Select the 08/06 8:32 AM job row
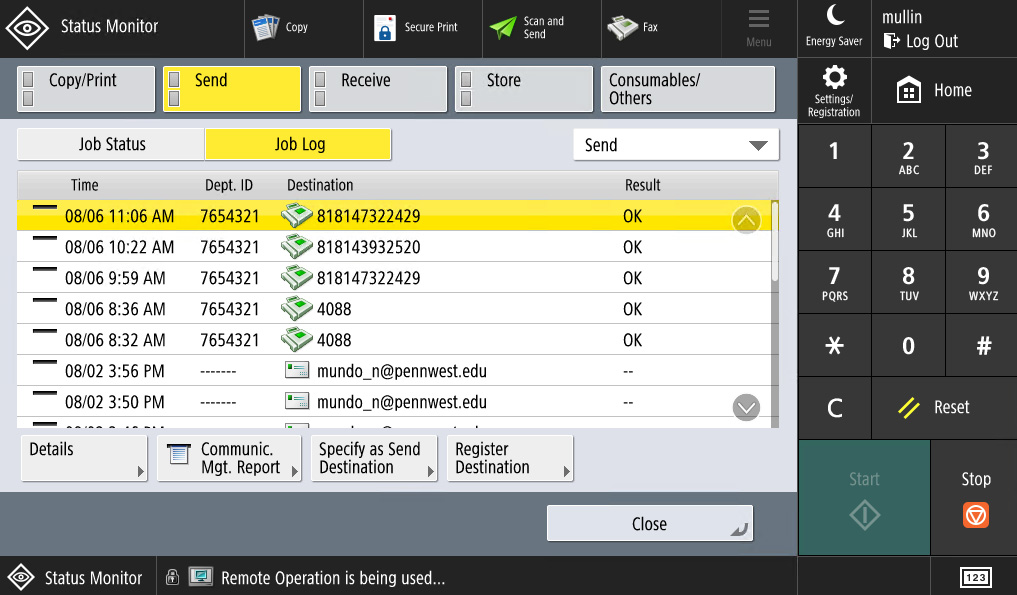1017x595 pixels. pos(394,339)
